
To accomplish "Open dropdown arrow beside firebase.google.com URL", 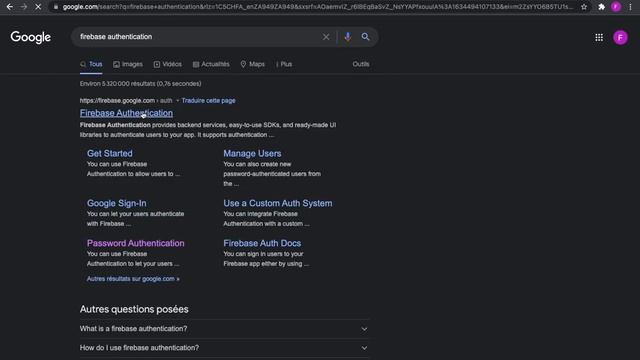I will 177,101.
